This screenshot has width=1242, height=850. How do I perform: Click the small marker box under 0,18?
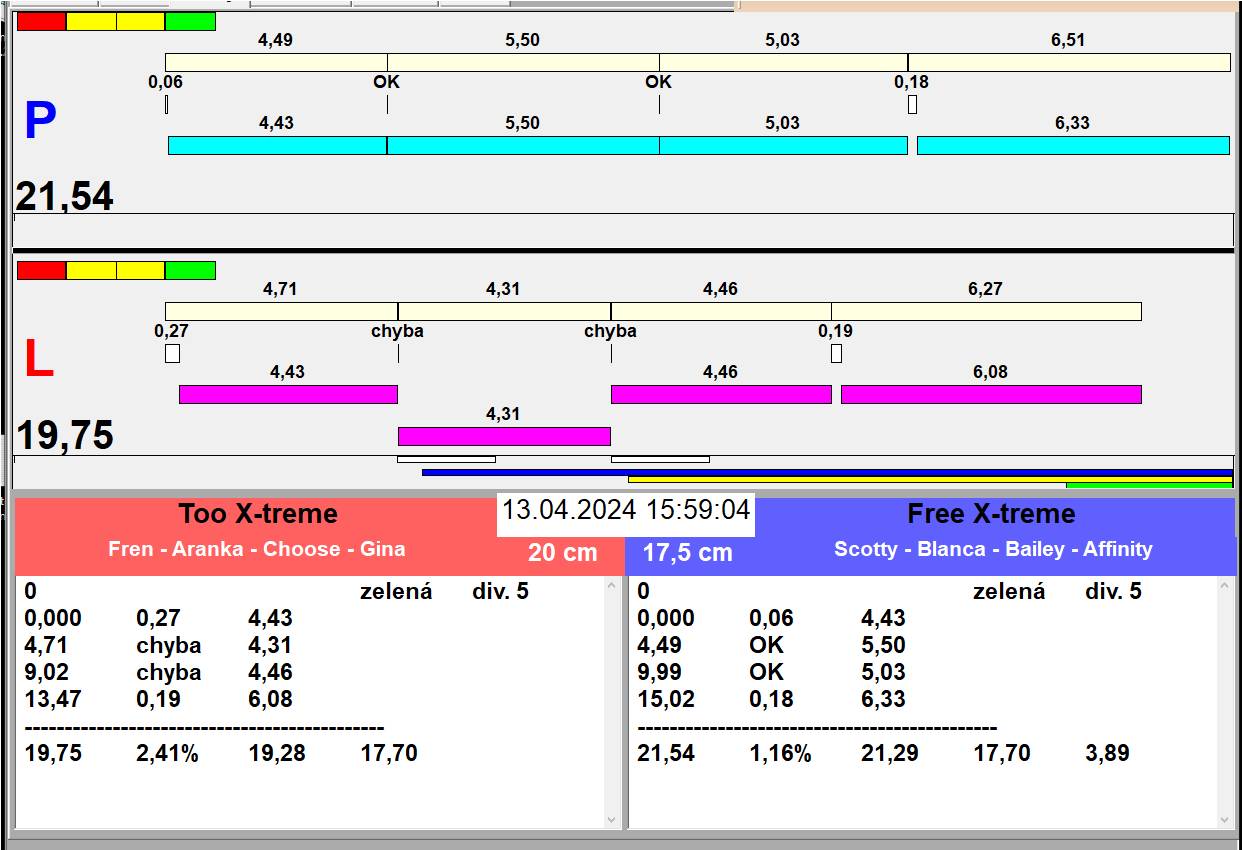pos(912,104)
